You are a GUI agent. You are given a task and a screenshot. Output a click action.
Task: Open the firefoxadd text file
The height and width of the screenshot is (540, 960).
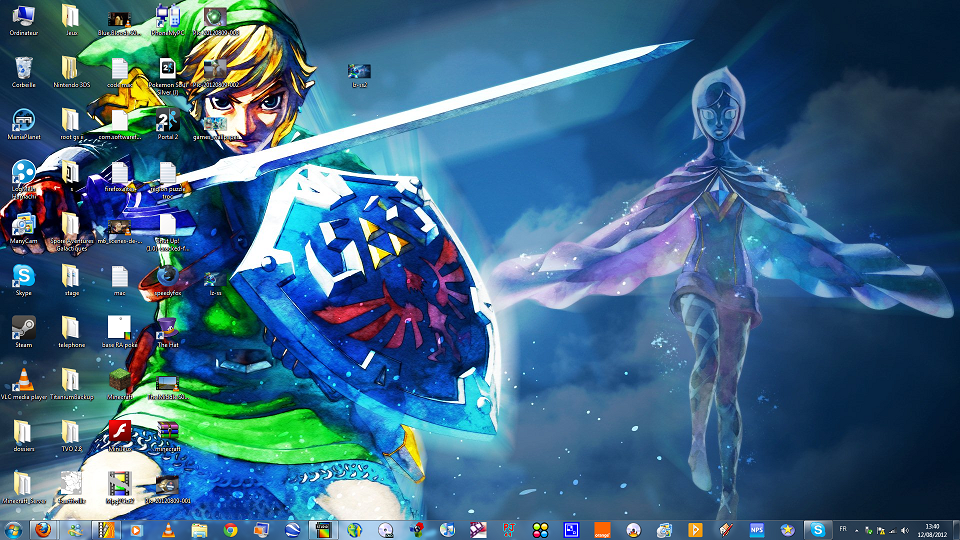(x=119, y=176)
